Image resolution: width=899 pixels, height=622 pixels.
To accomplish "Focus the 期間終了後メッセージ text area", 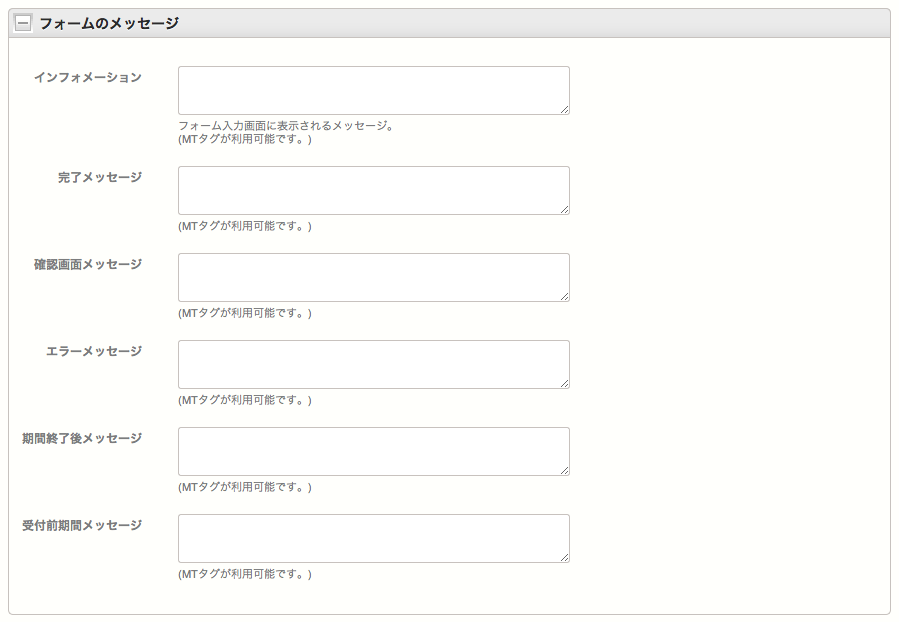I will (373, 451).
